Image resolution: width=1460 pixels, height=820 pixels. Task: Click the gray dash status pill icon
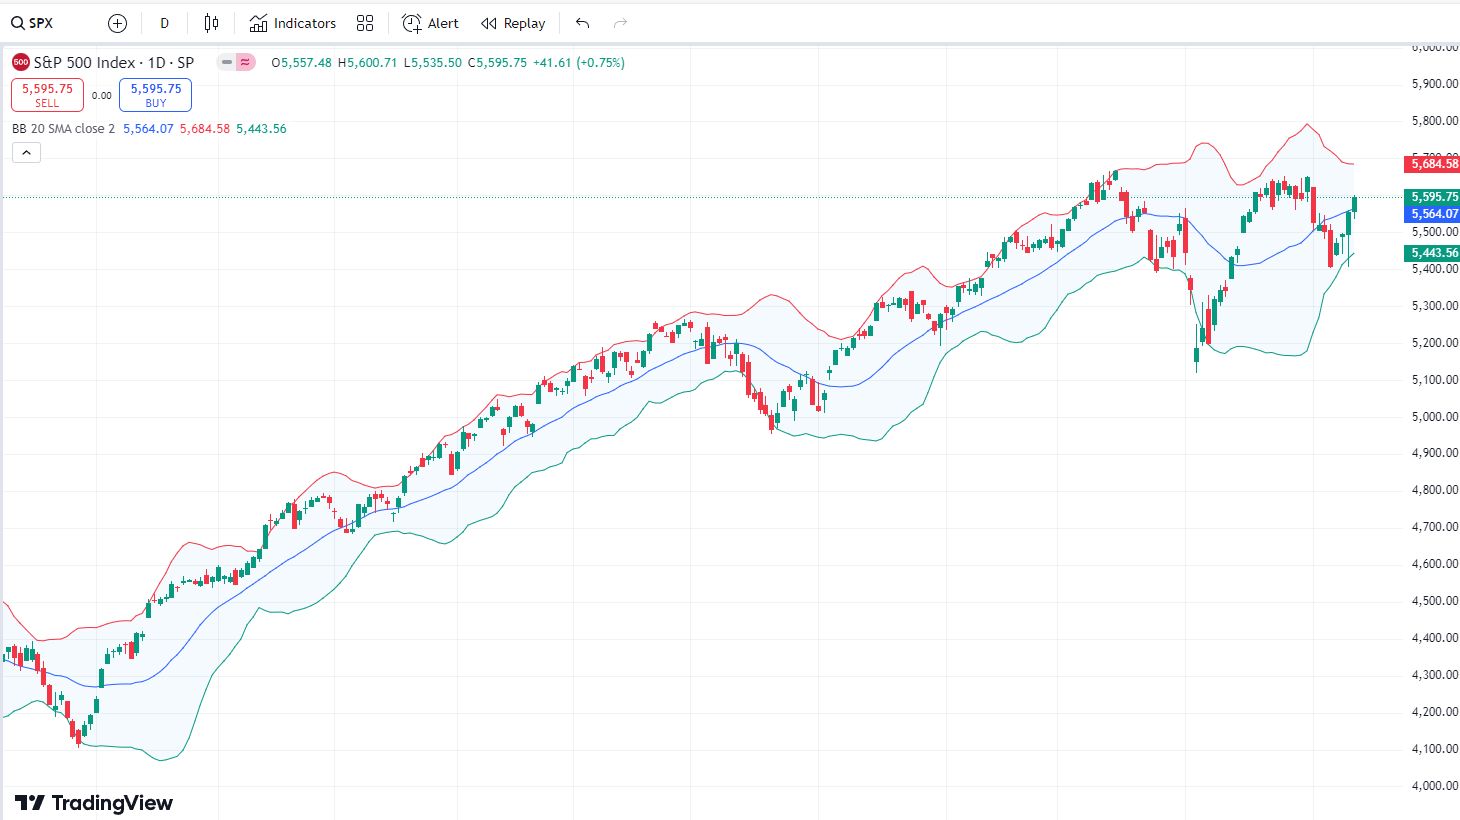tap(227, 62)
